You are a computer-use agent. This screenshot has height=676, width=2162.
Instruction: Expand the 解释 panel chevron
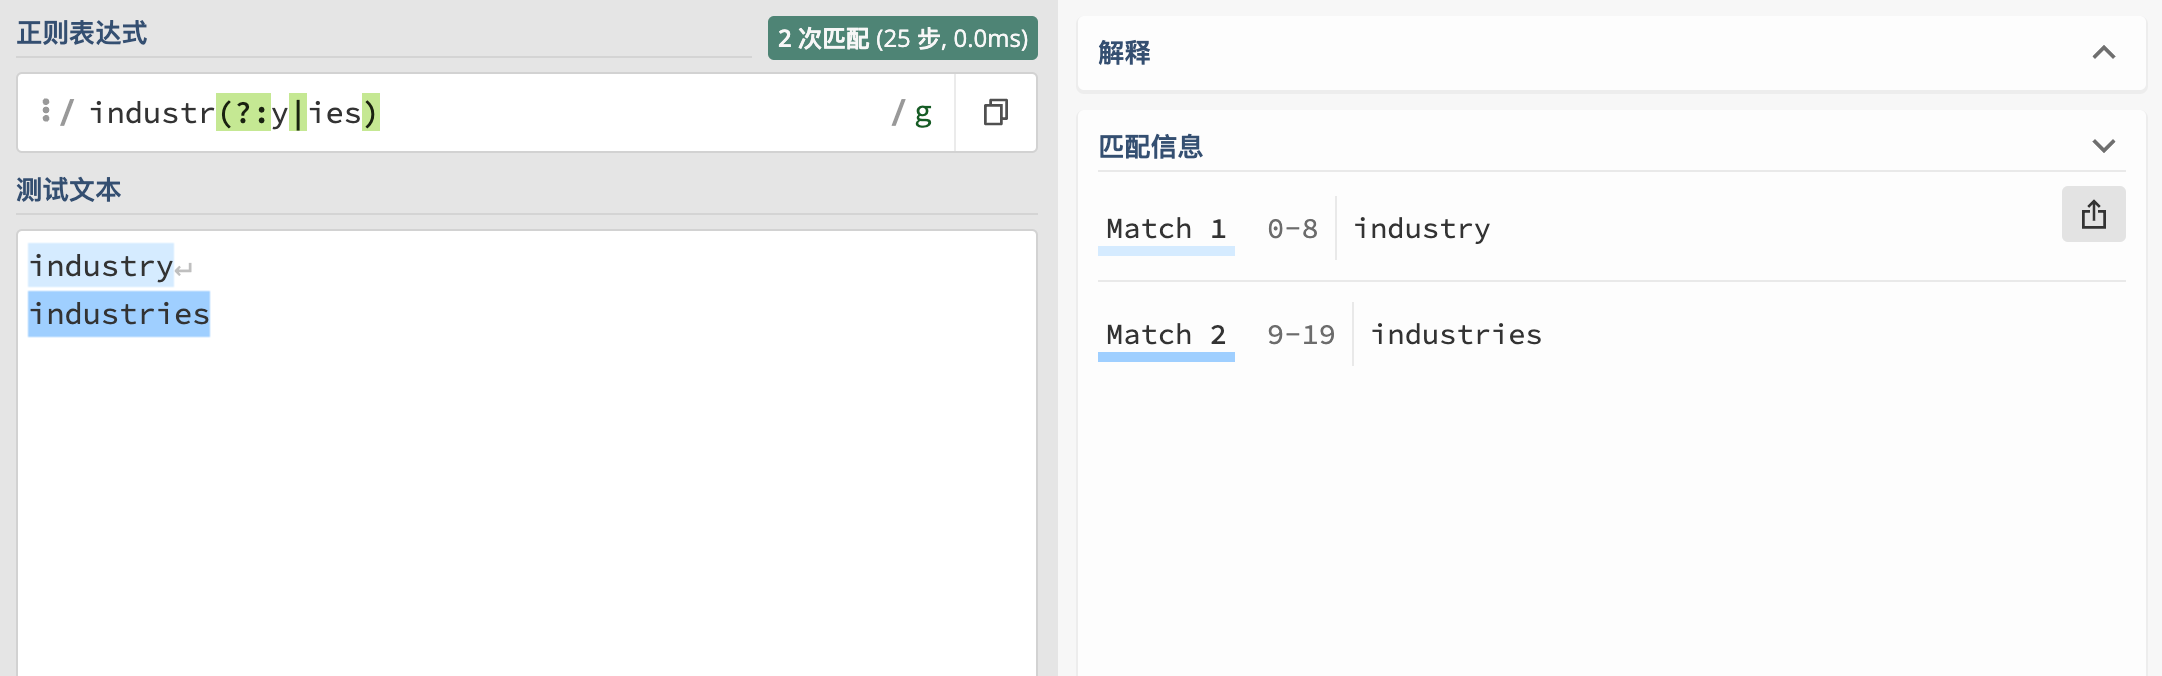coord(2104,53)
